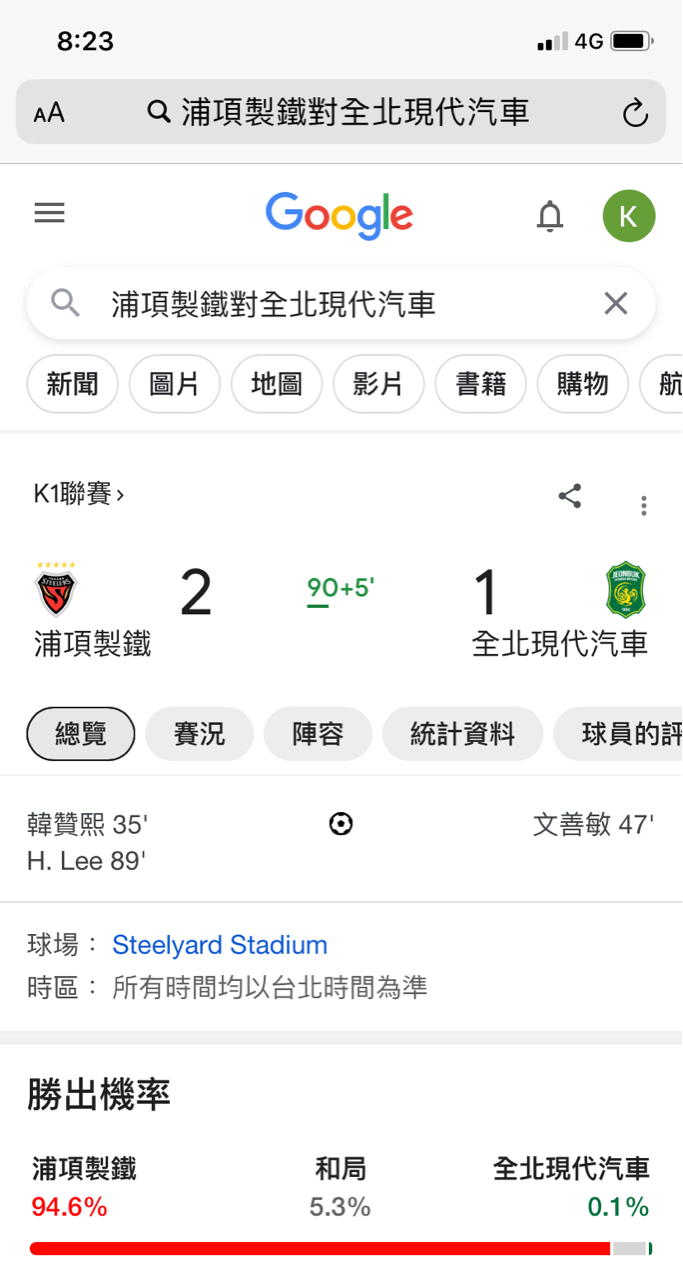The width and height of the screenshot is (683, 1280).
Task: Select the 總覽 overview tab
Action: (80, 734)
